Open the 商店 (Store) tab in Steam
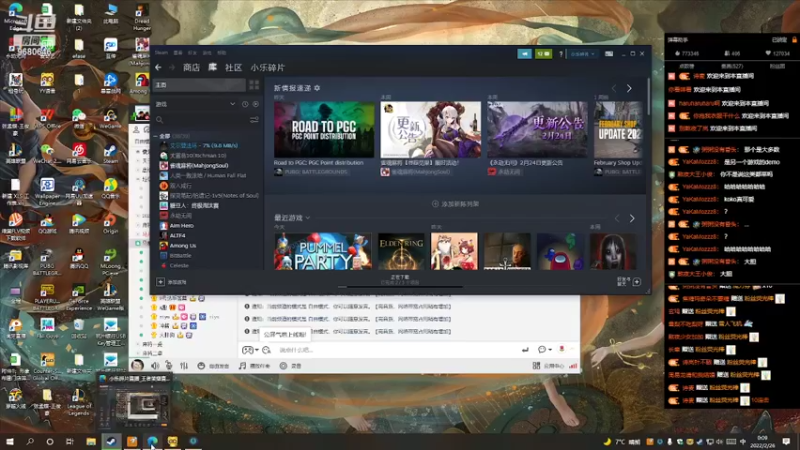The width and height of the screenshot is (800, 450). [191, 67]
